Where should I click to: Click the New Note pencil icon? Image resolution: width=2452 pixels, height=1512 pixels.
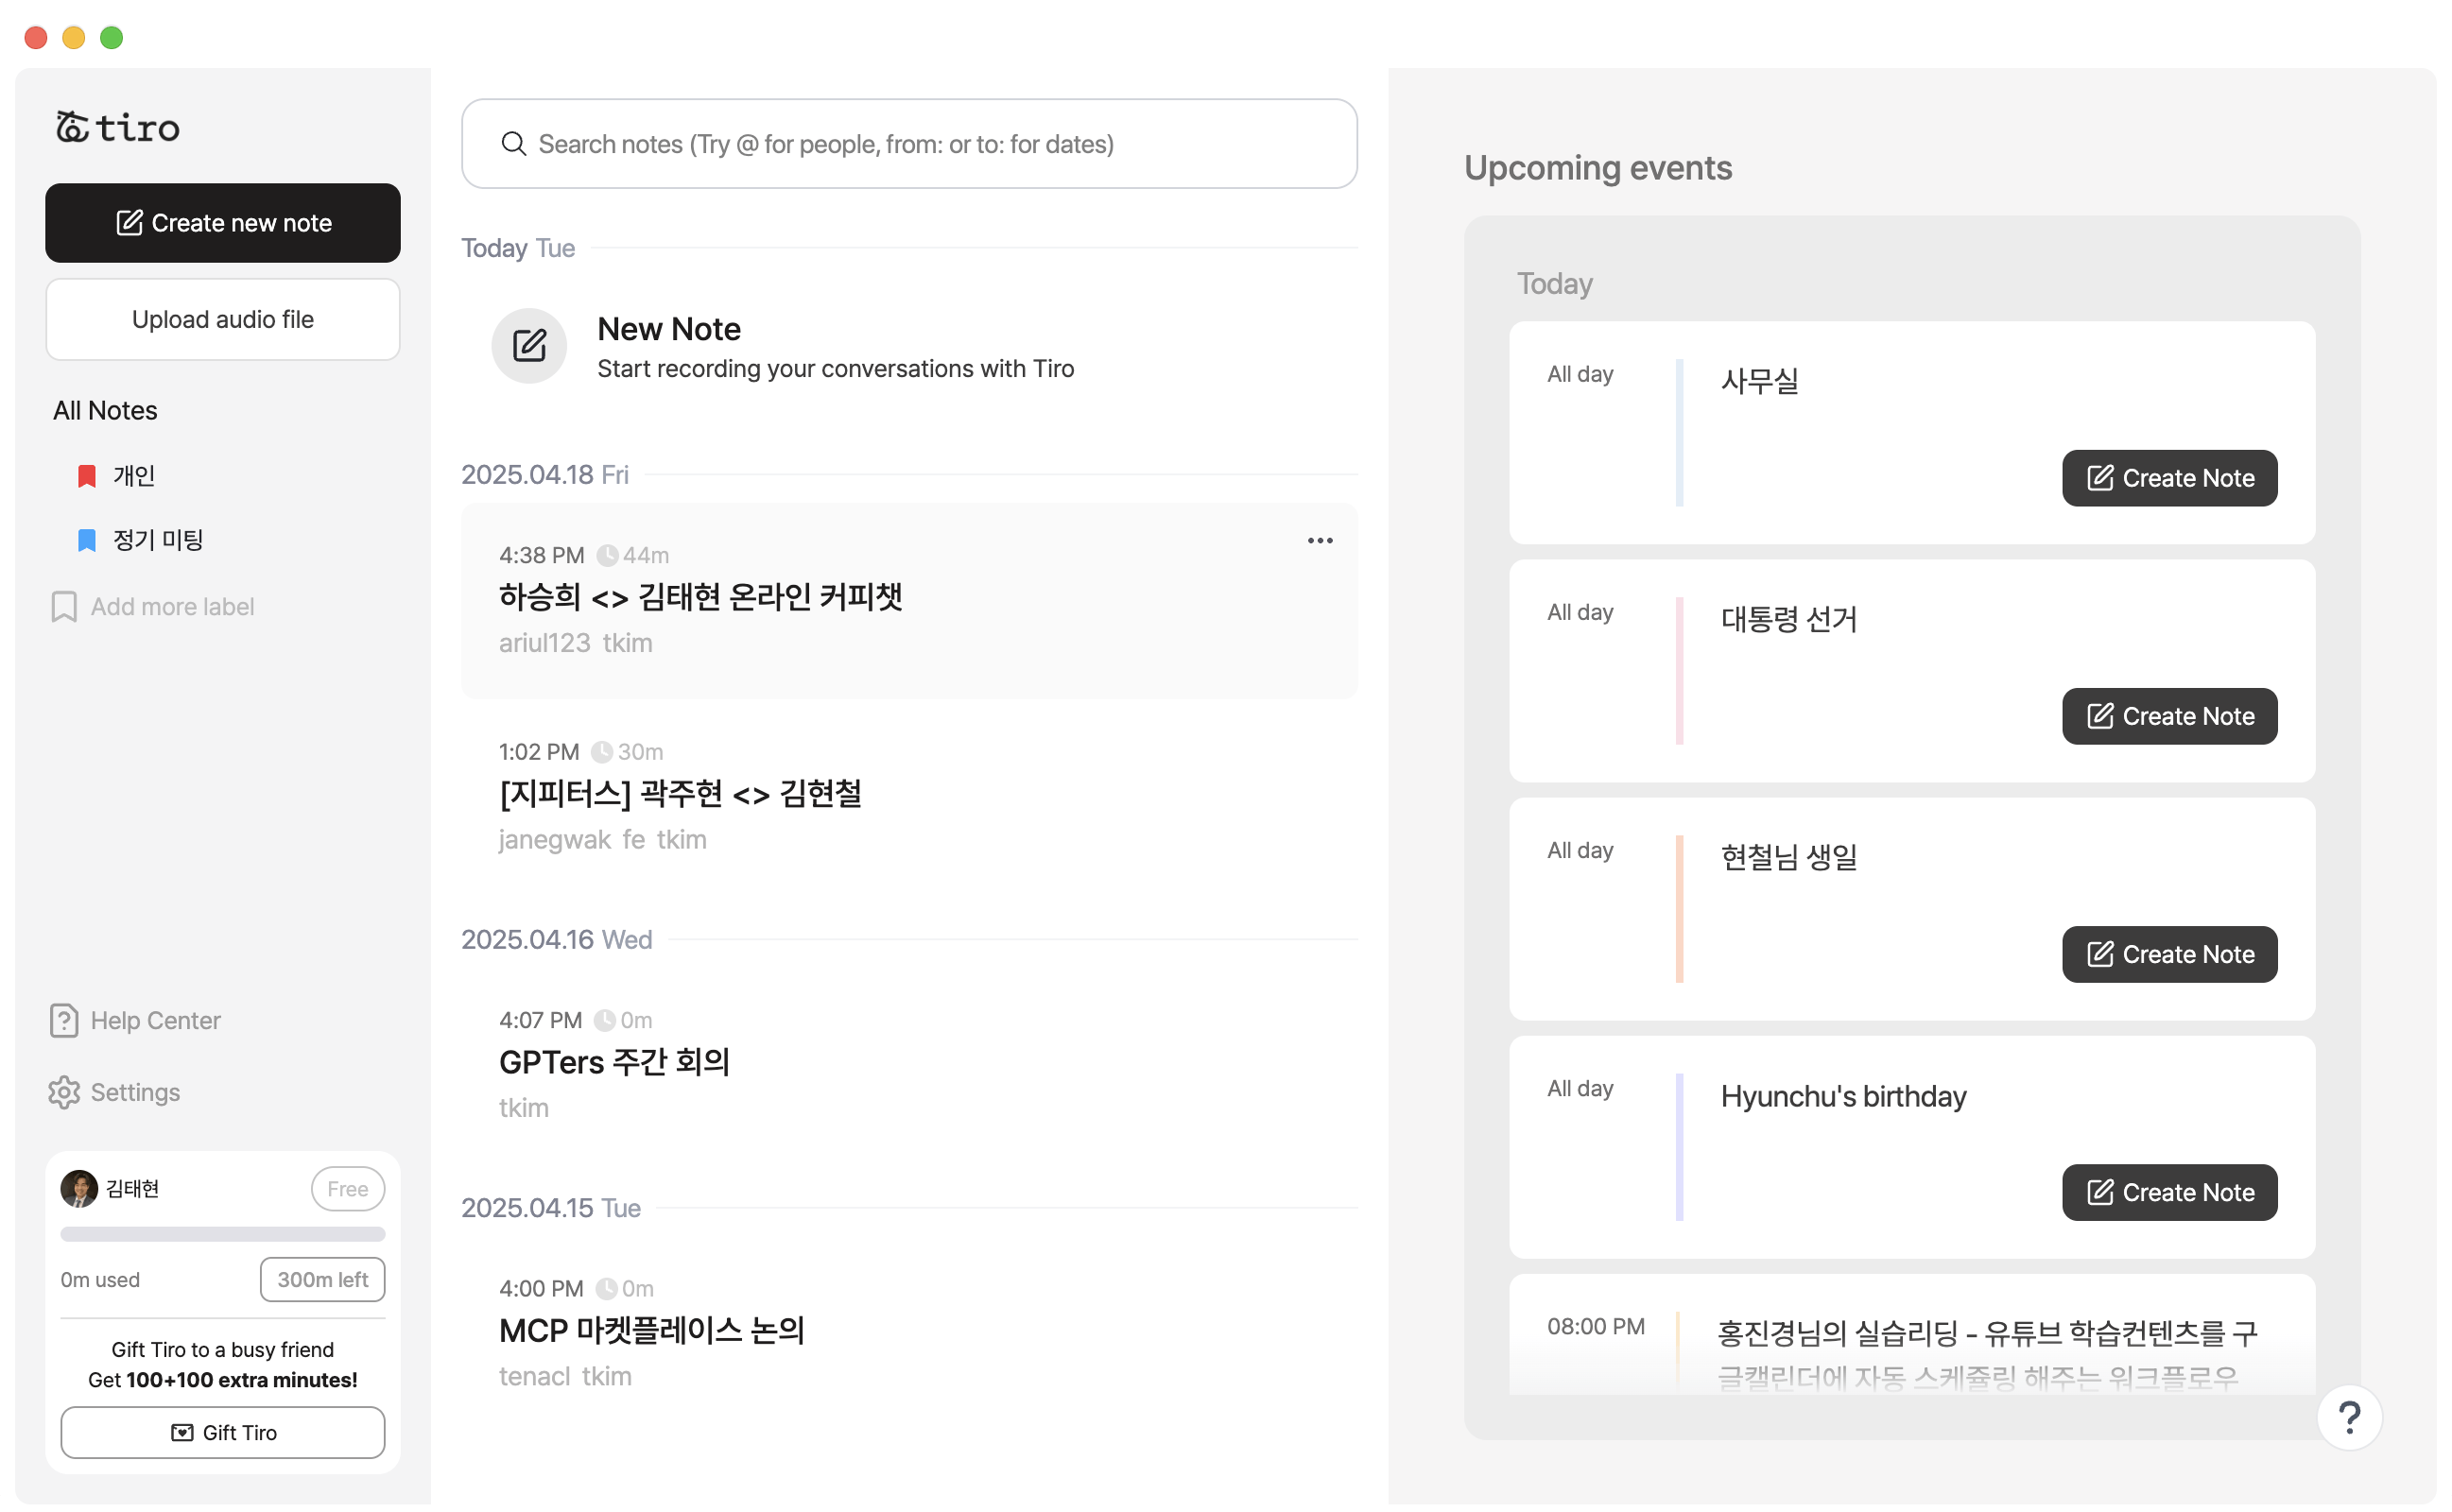coord(529,346)
